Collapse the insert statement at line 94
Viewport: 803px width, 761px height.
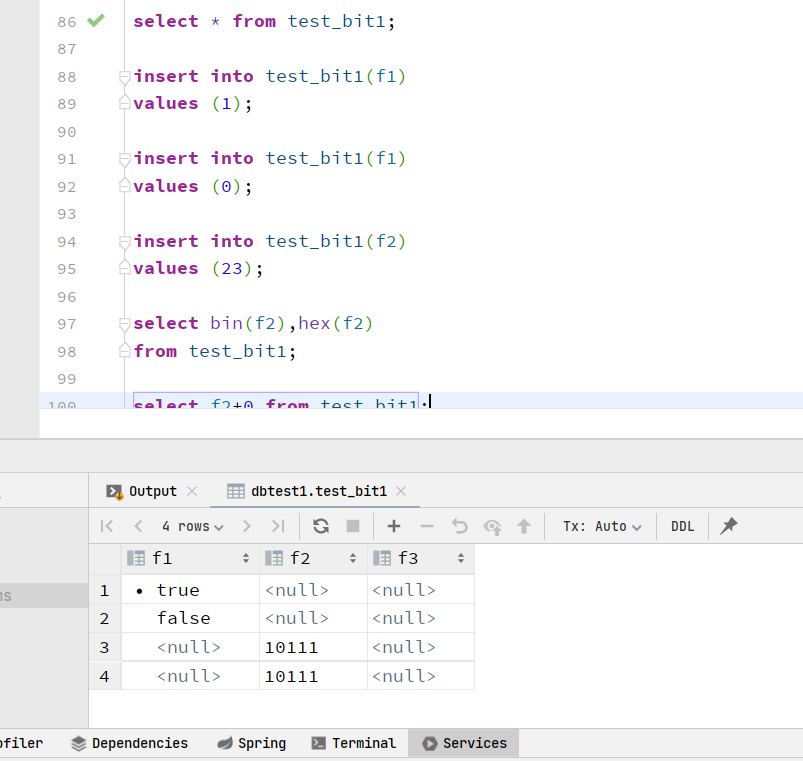[124, 242]
